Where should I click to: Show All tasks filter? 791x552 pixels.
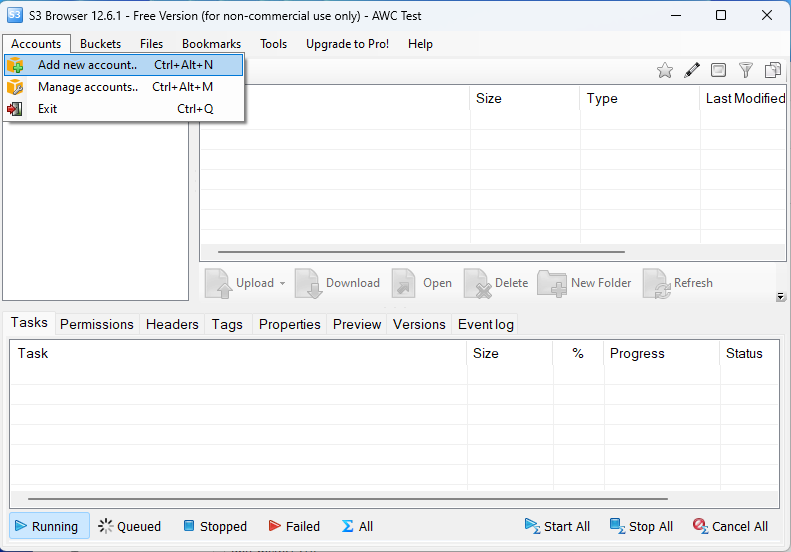click(357, 526)
